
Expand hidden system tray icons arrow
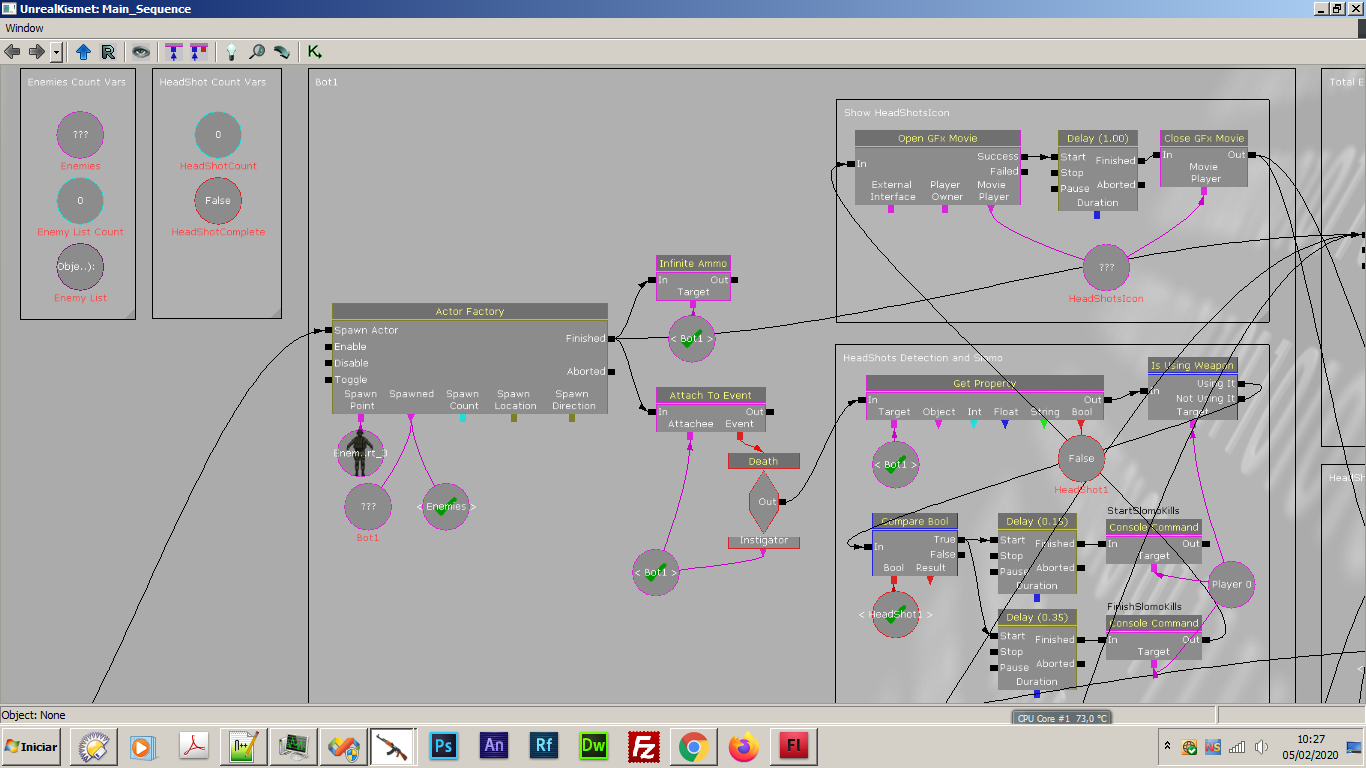(x=1167, y=746)
